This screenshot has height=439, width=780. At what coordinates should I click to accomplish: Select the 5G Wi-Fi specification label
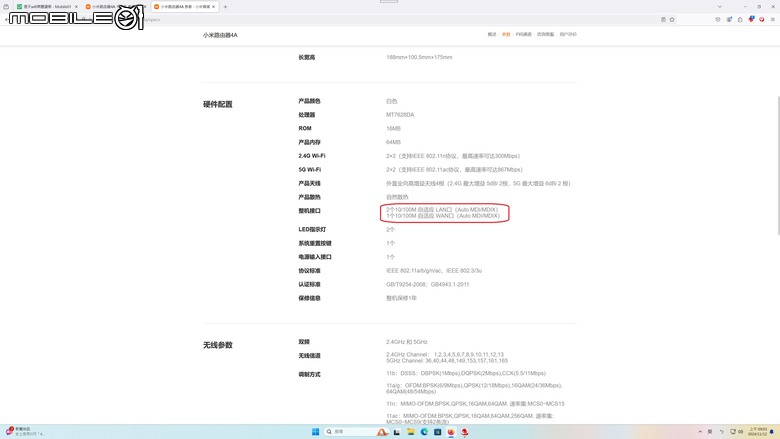coord(309,170)
